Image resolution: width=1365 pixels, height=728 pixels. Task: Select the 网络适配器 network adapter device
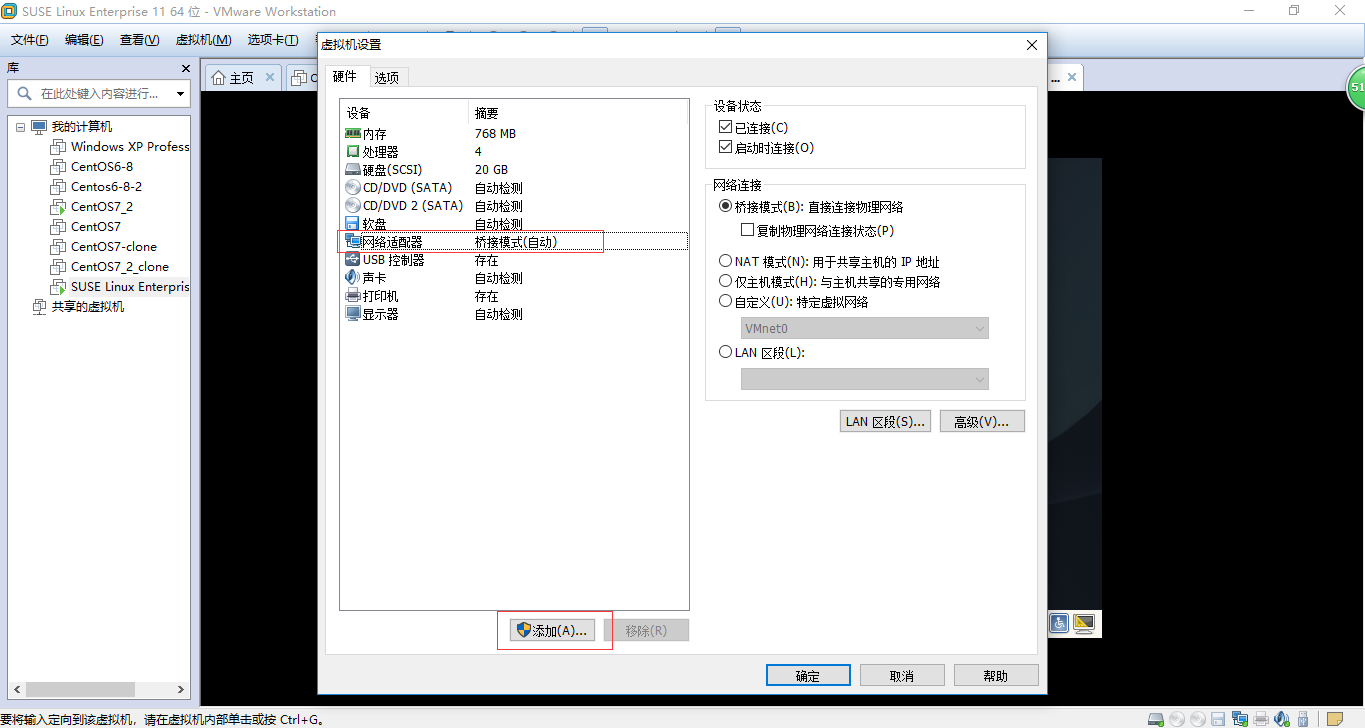pyautogui.click(x=514, y=241)
